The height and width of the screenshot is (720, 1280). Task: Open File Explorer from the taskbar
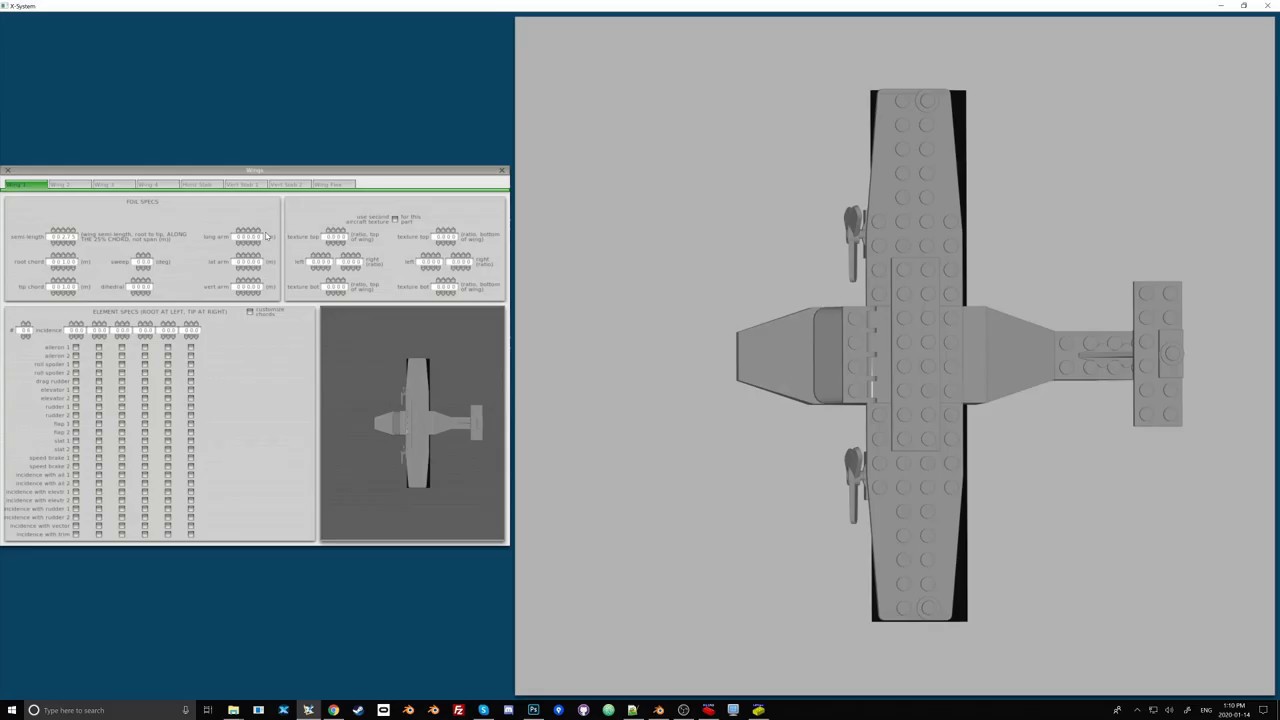(x=233, y=710)
